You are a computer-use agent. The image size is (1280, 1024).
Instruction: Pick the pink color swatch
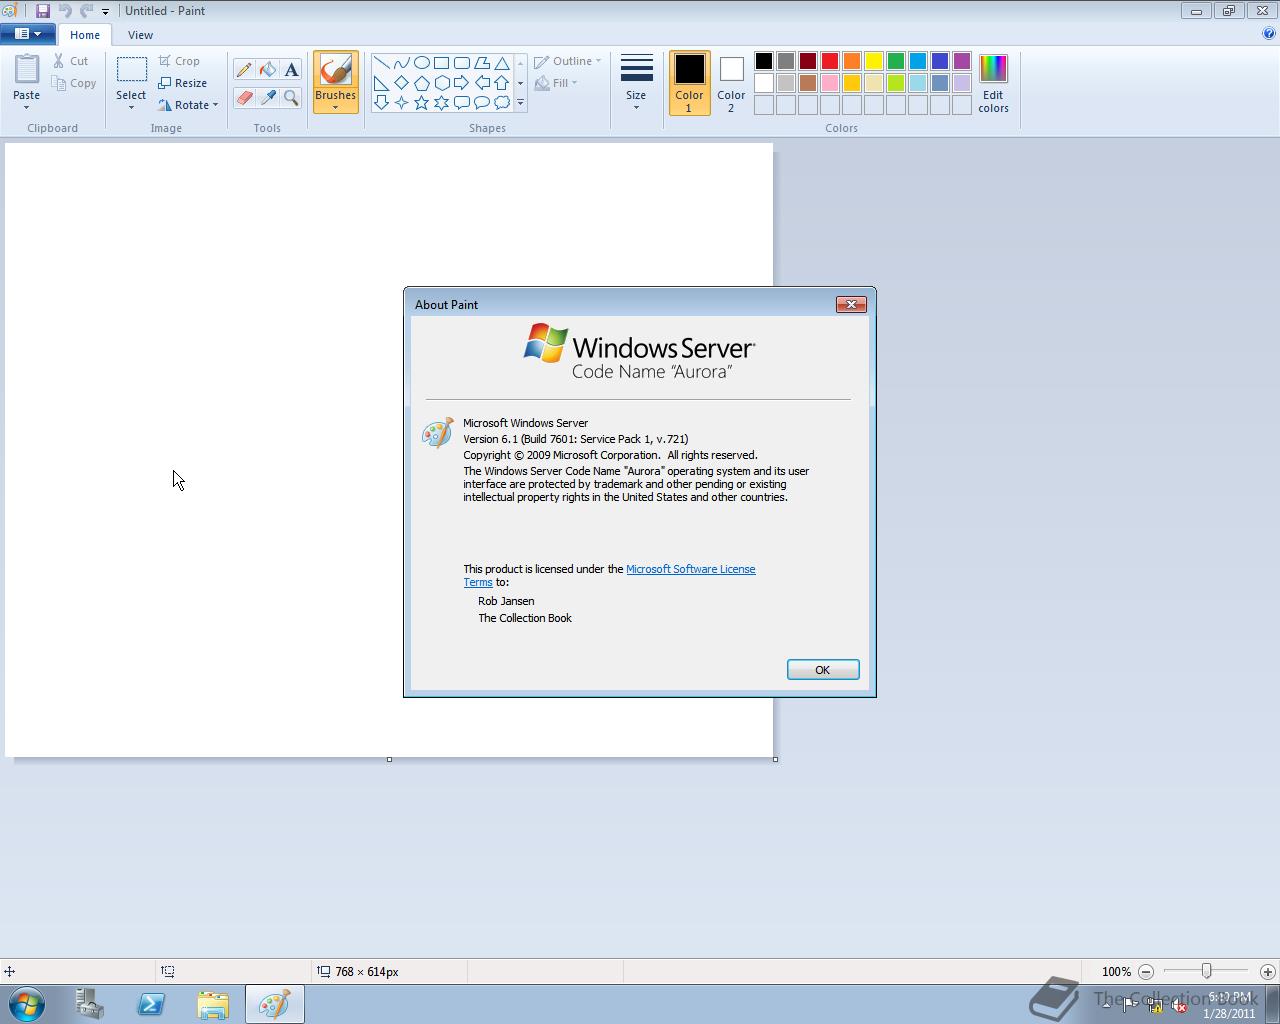pos(830,84)
